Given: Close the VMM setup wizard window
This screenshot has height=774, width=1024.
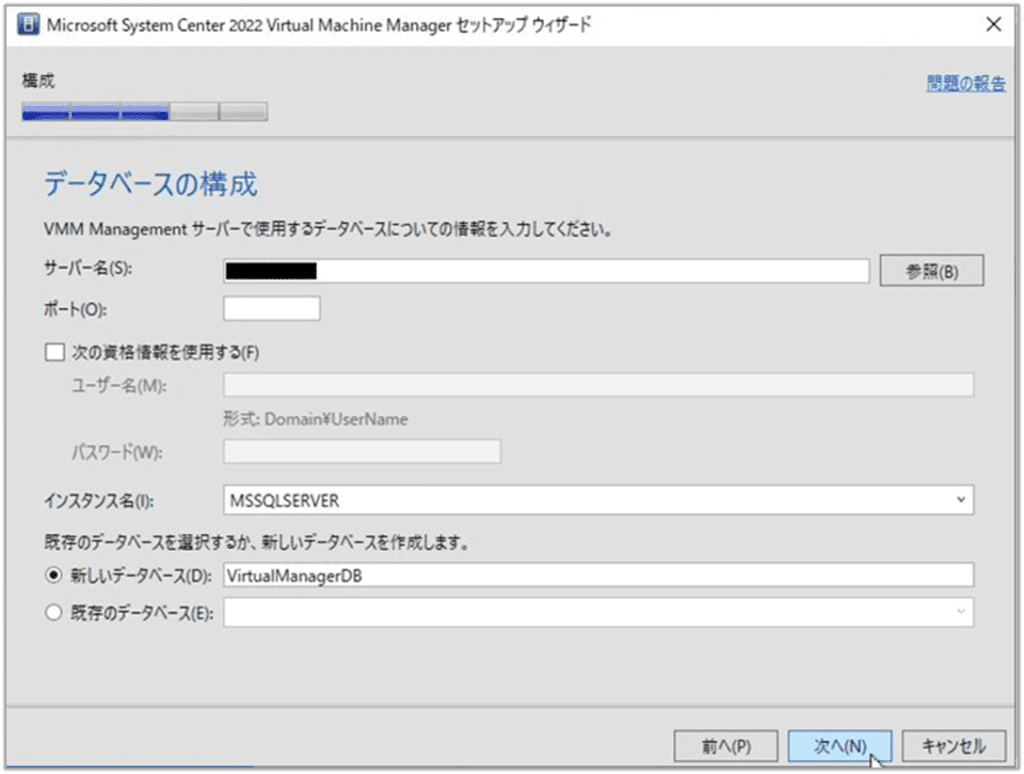Looking at the screenshot, I should 993,25.
